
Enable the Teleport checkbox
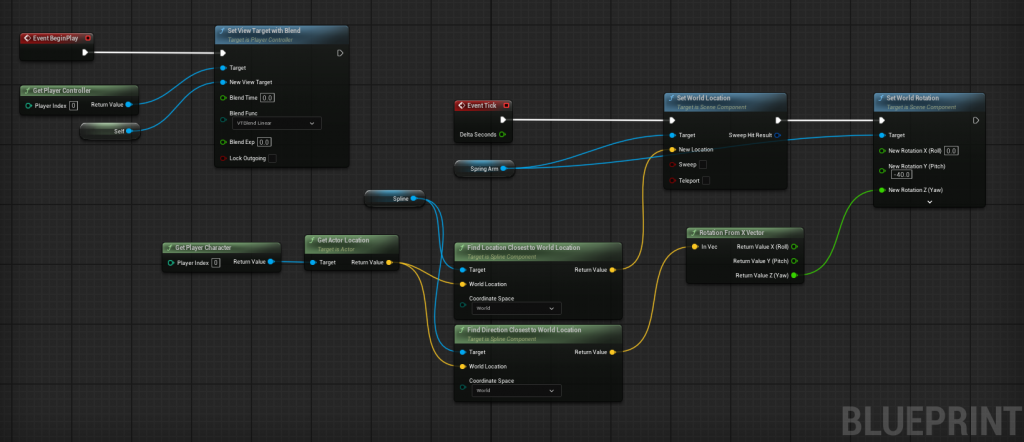click(707, 181)
